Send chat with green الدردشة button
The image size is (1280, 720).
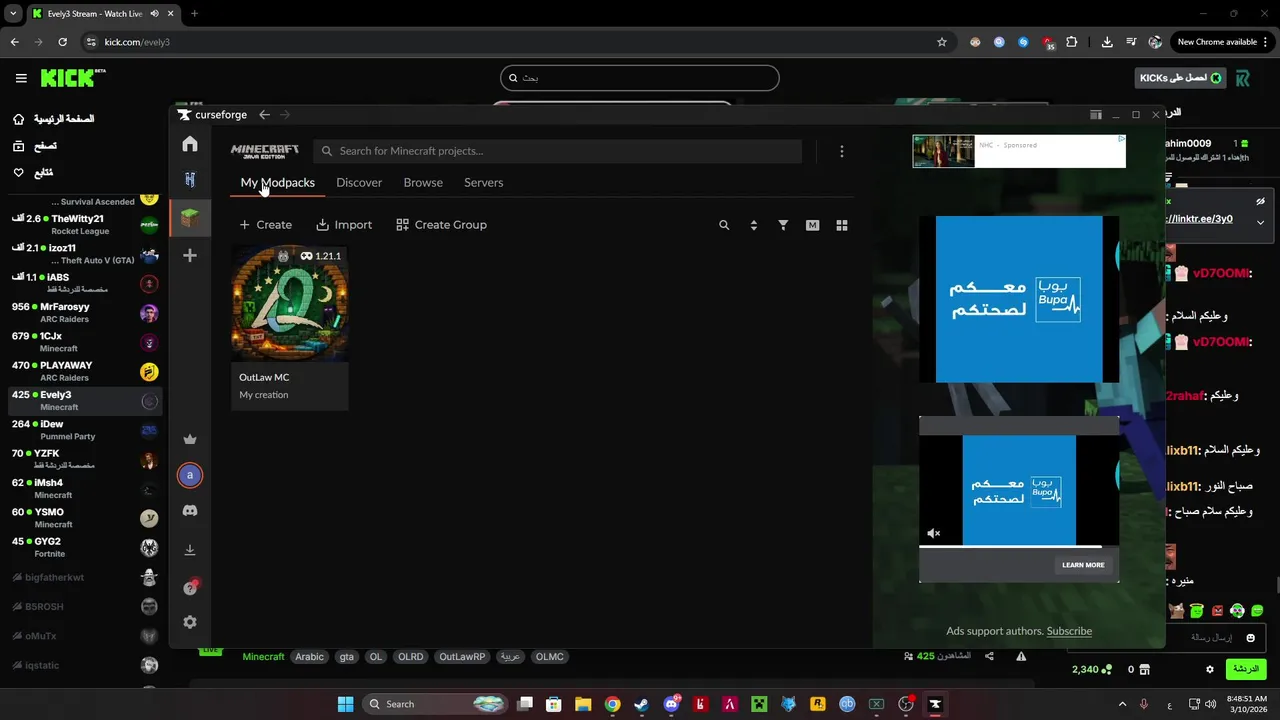(x=1246, y=669)
